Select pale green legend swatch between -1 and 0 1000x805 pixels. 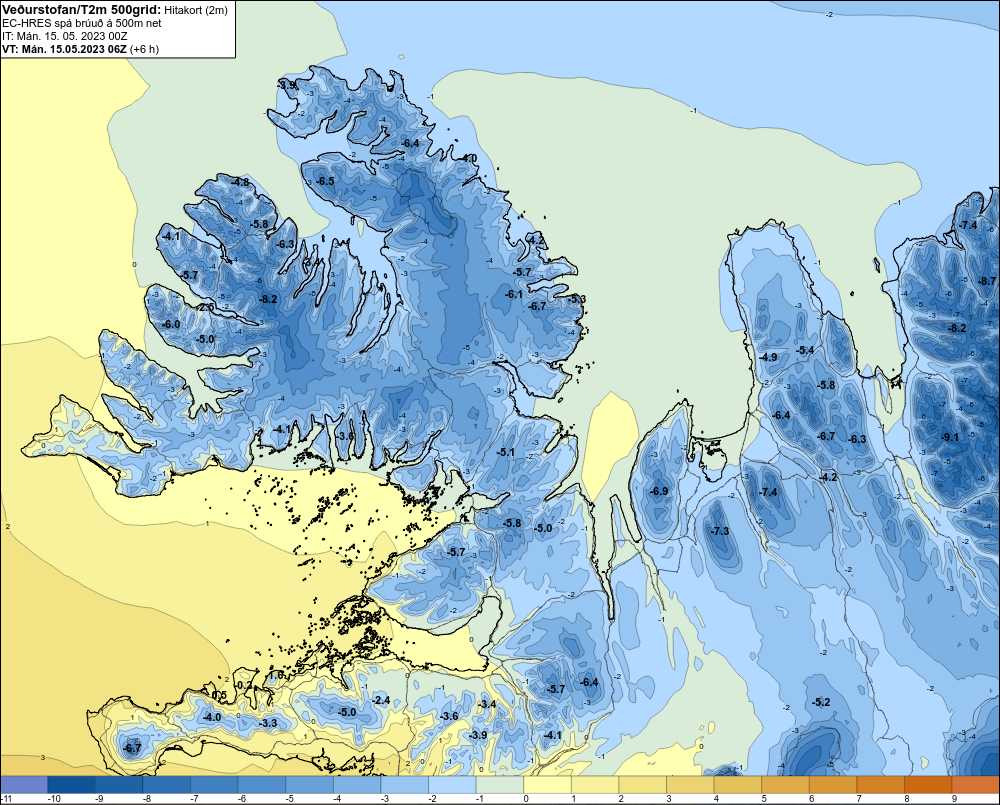coord(500,785)
